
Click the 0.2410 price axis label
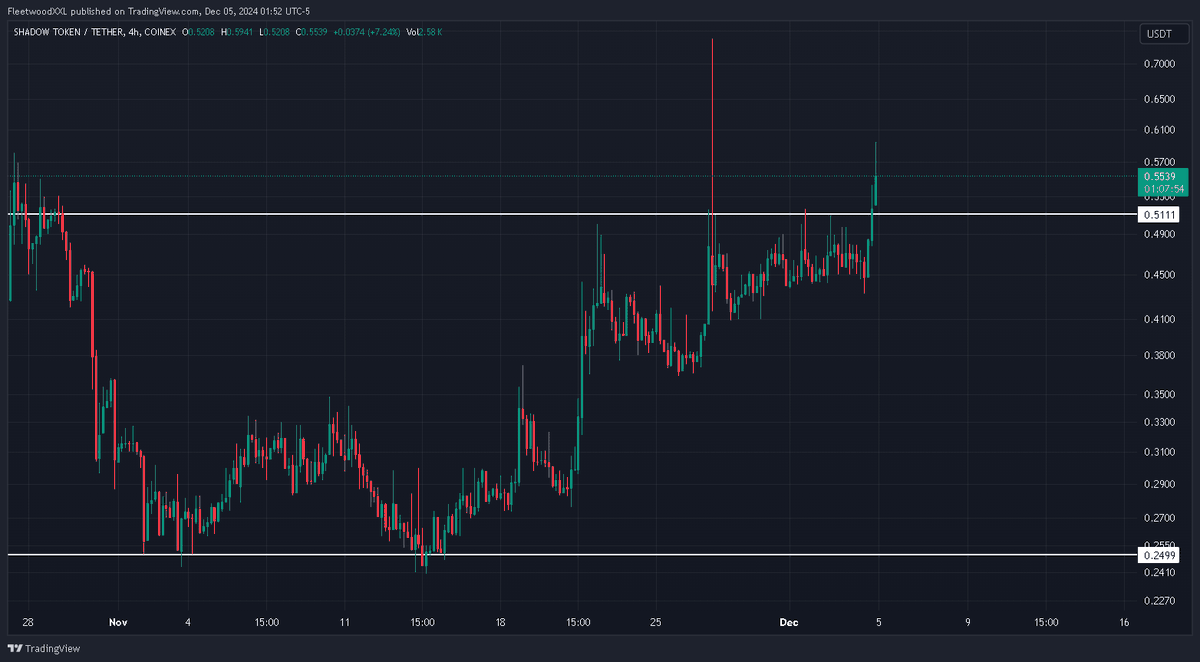(x=1160, y=572)
